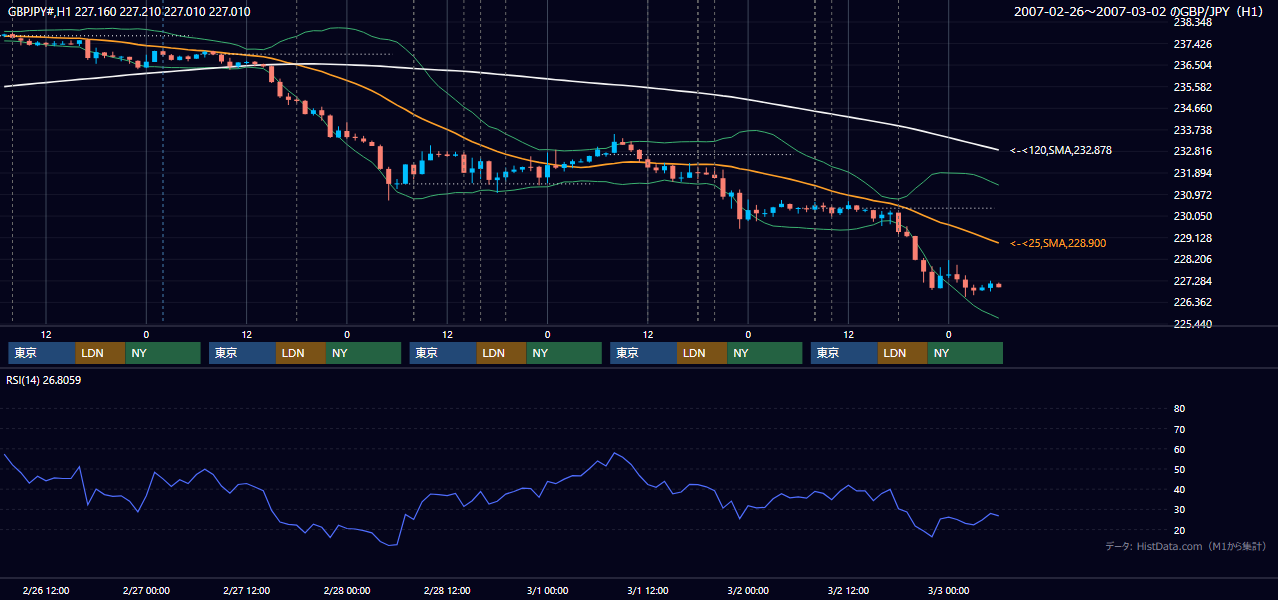Screen dimensions: 1278x600
Task: Click RSI scale level 60
Action: [1179, 449]
